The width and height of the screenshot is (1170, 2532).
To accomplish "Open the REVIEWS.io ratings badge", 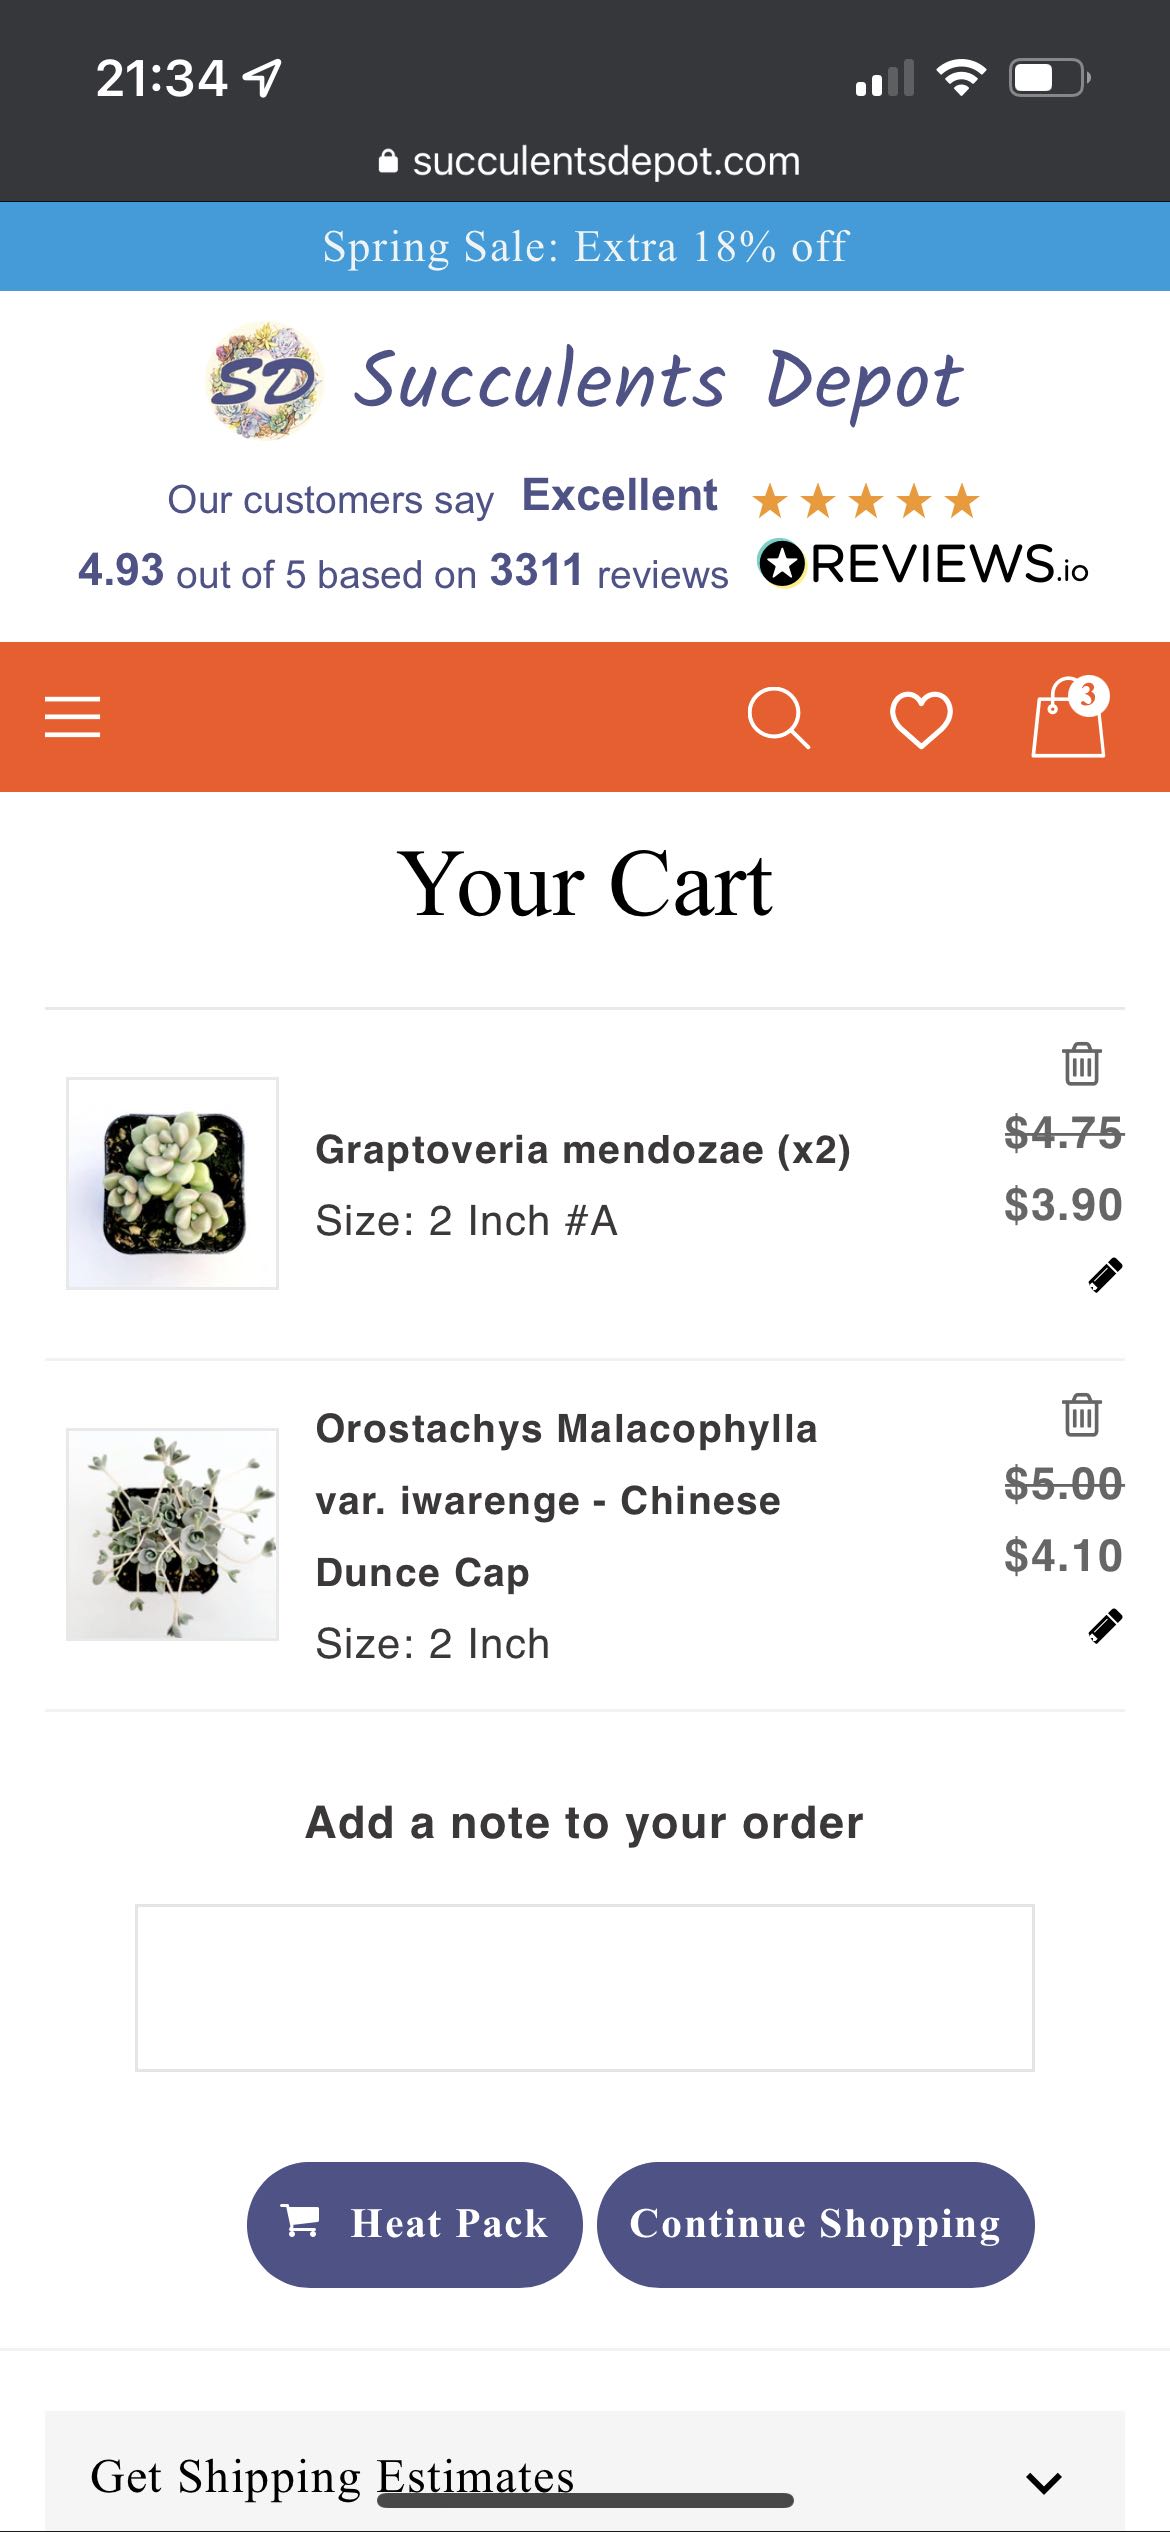I will pos(922,564).
